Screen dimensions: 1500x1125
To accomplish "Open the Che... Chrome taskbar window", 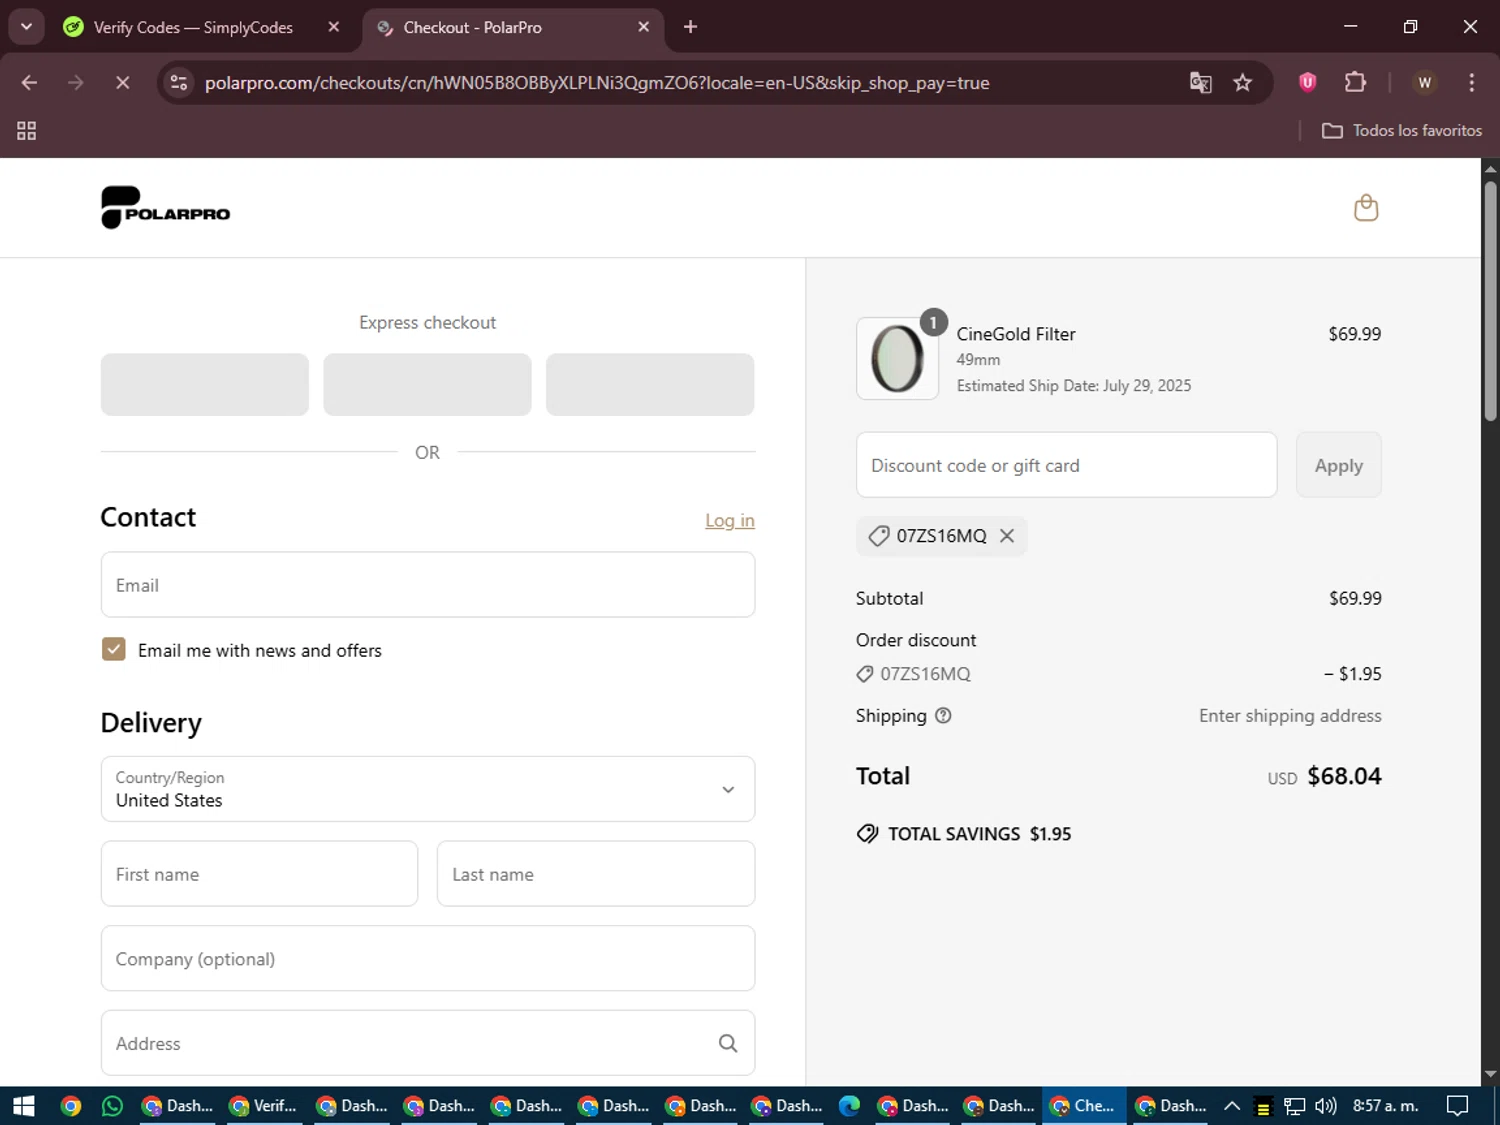I will [x=1083, y=1106].
